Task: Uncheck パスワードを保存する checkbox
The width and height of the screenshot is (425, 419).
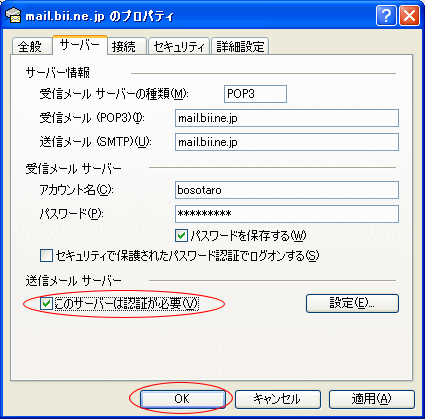Action: (181, 236)
